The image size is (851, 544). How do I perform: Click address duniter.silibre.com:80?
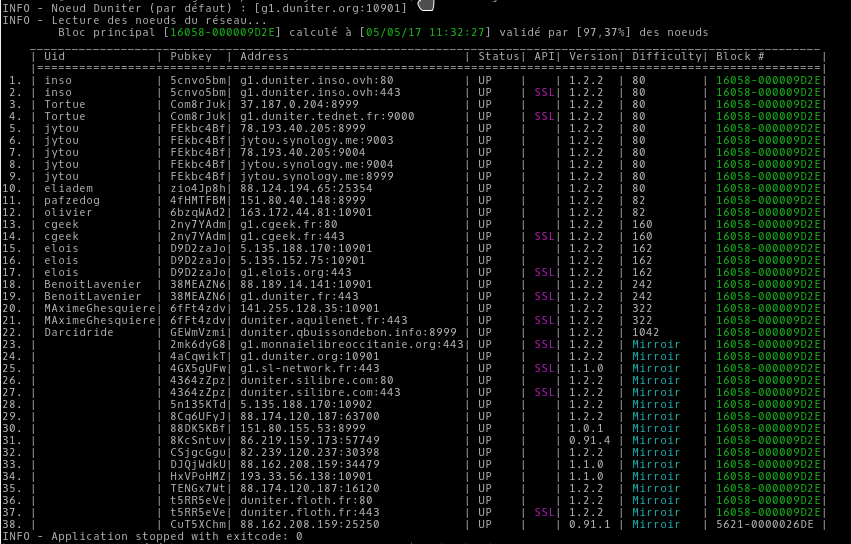click(317, 380)
